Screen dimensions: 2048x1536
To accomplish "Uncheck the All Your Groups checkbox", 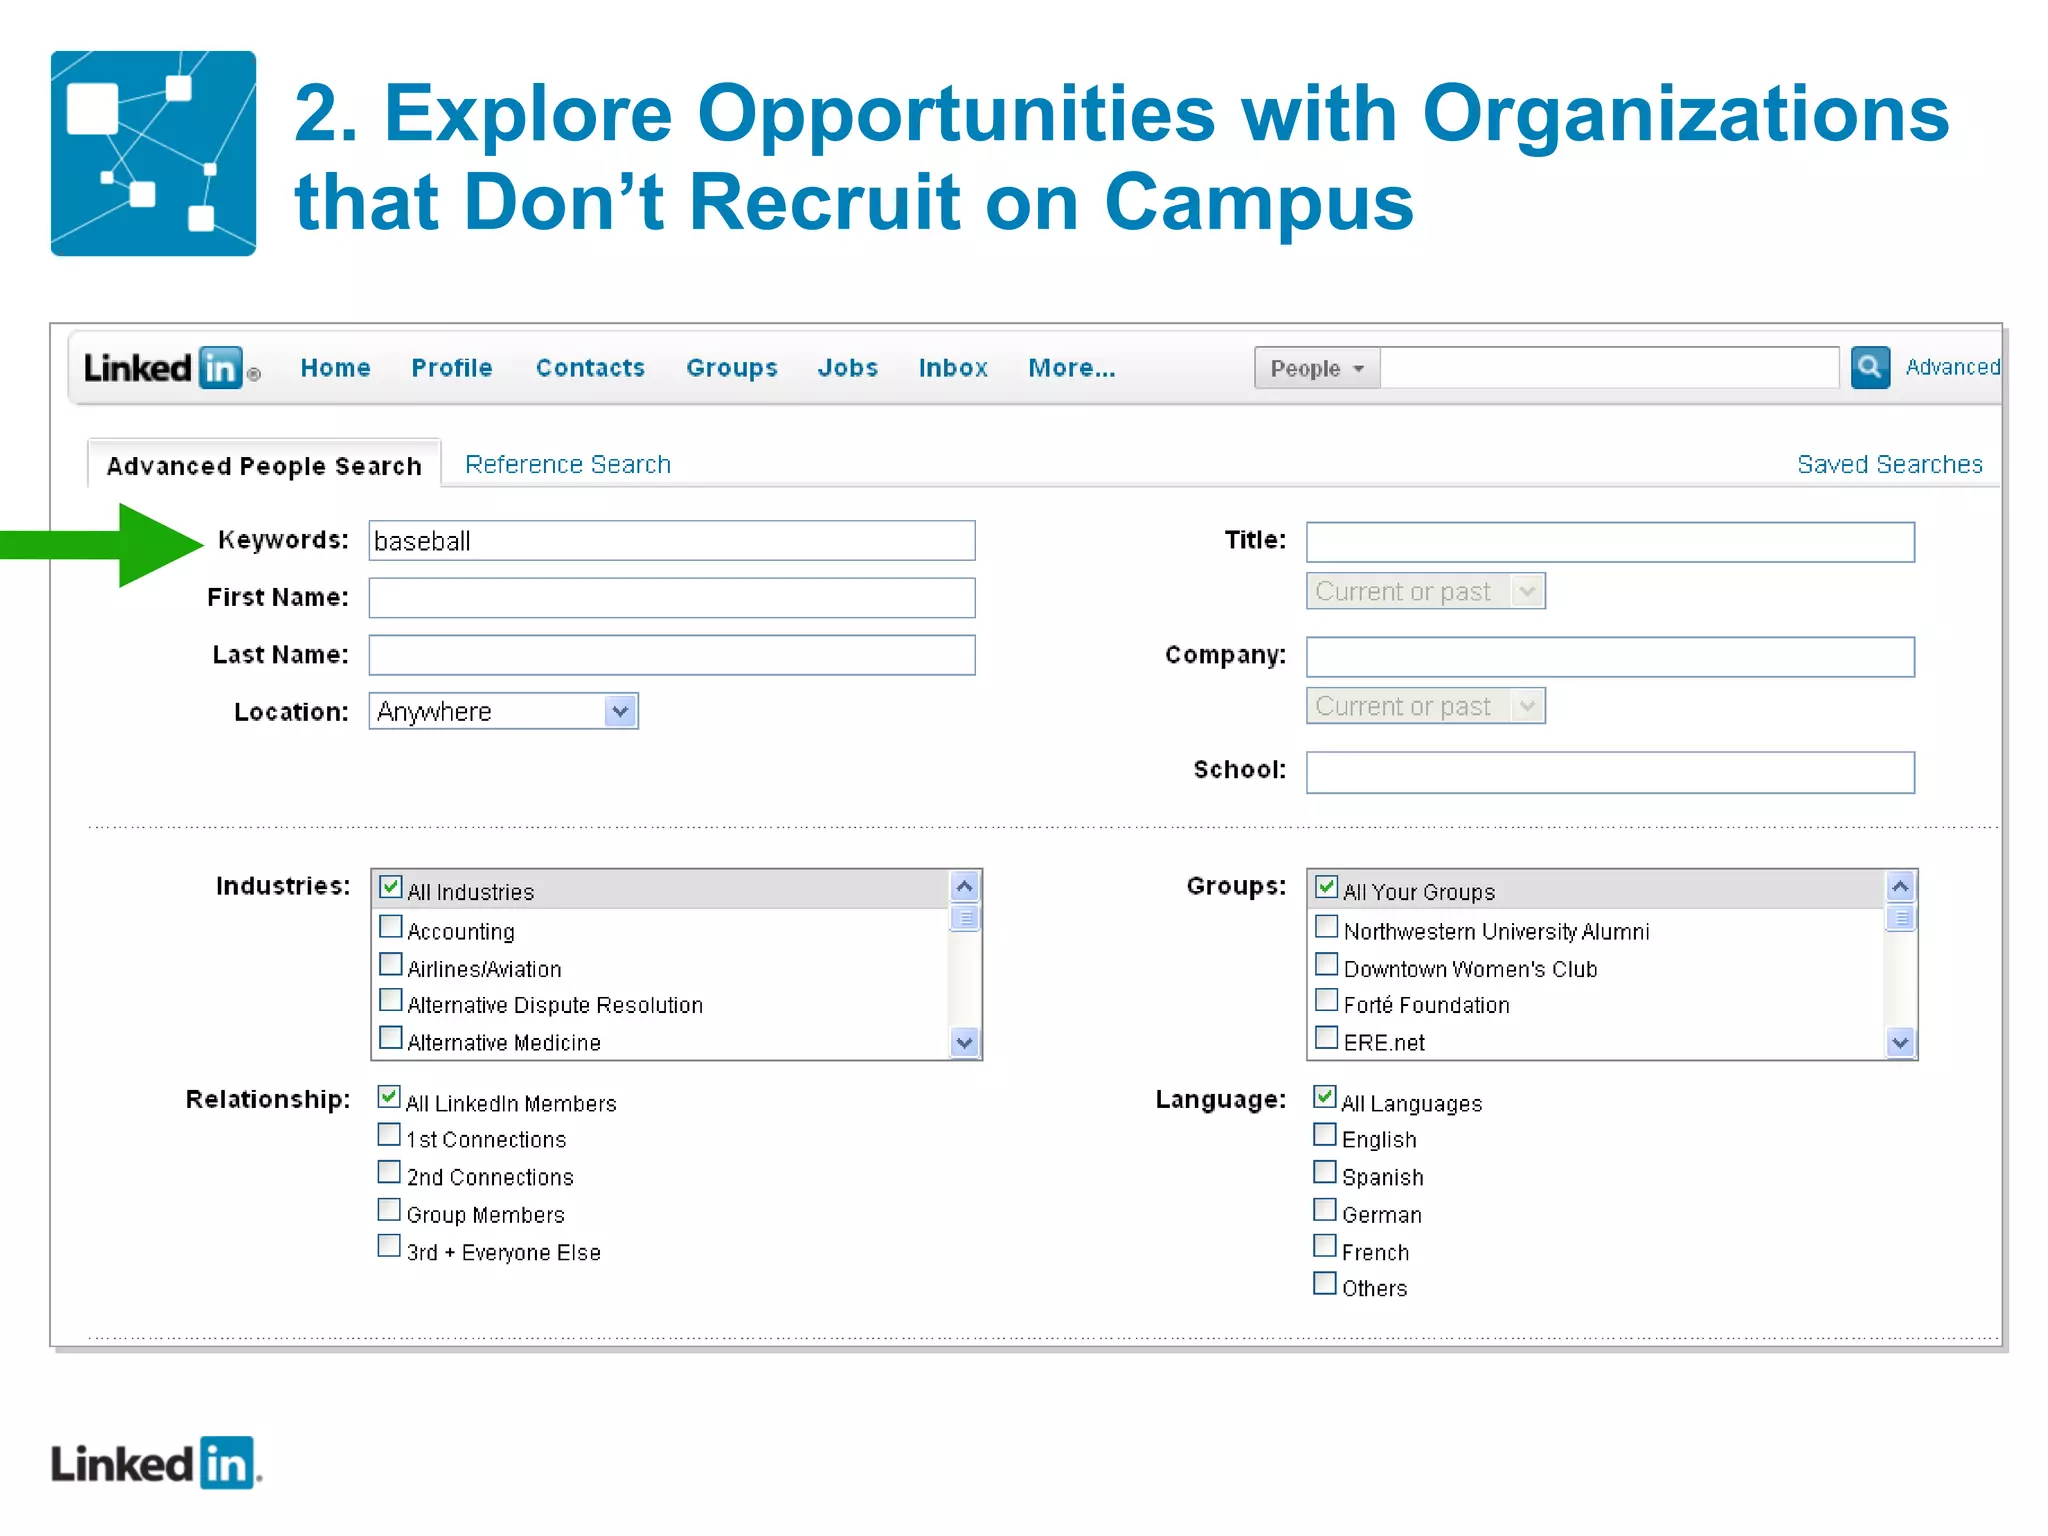I will tap(1327, 888).
